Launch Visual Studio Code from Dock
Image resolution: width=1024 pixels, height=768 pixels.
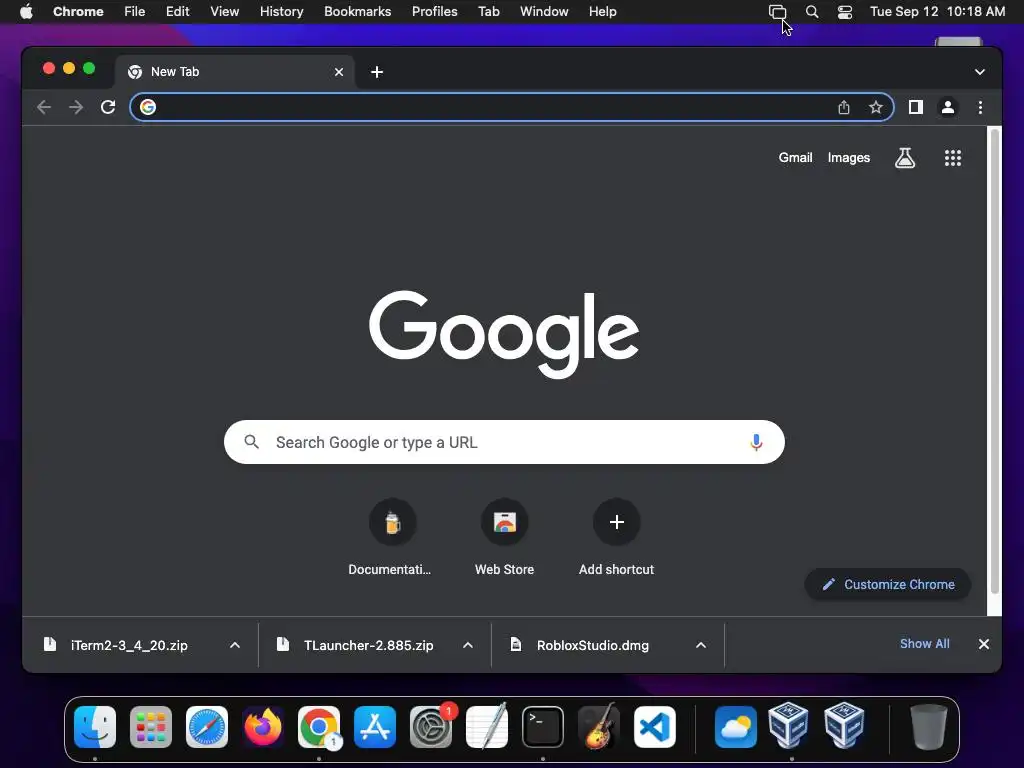pyautogui.click(x=655, y=726)
